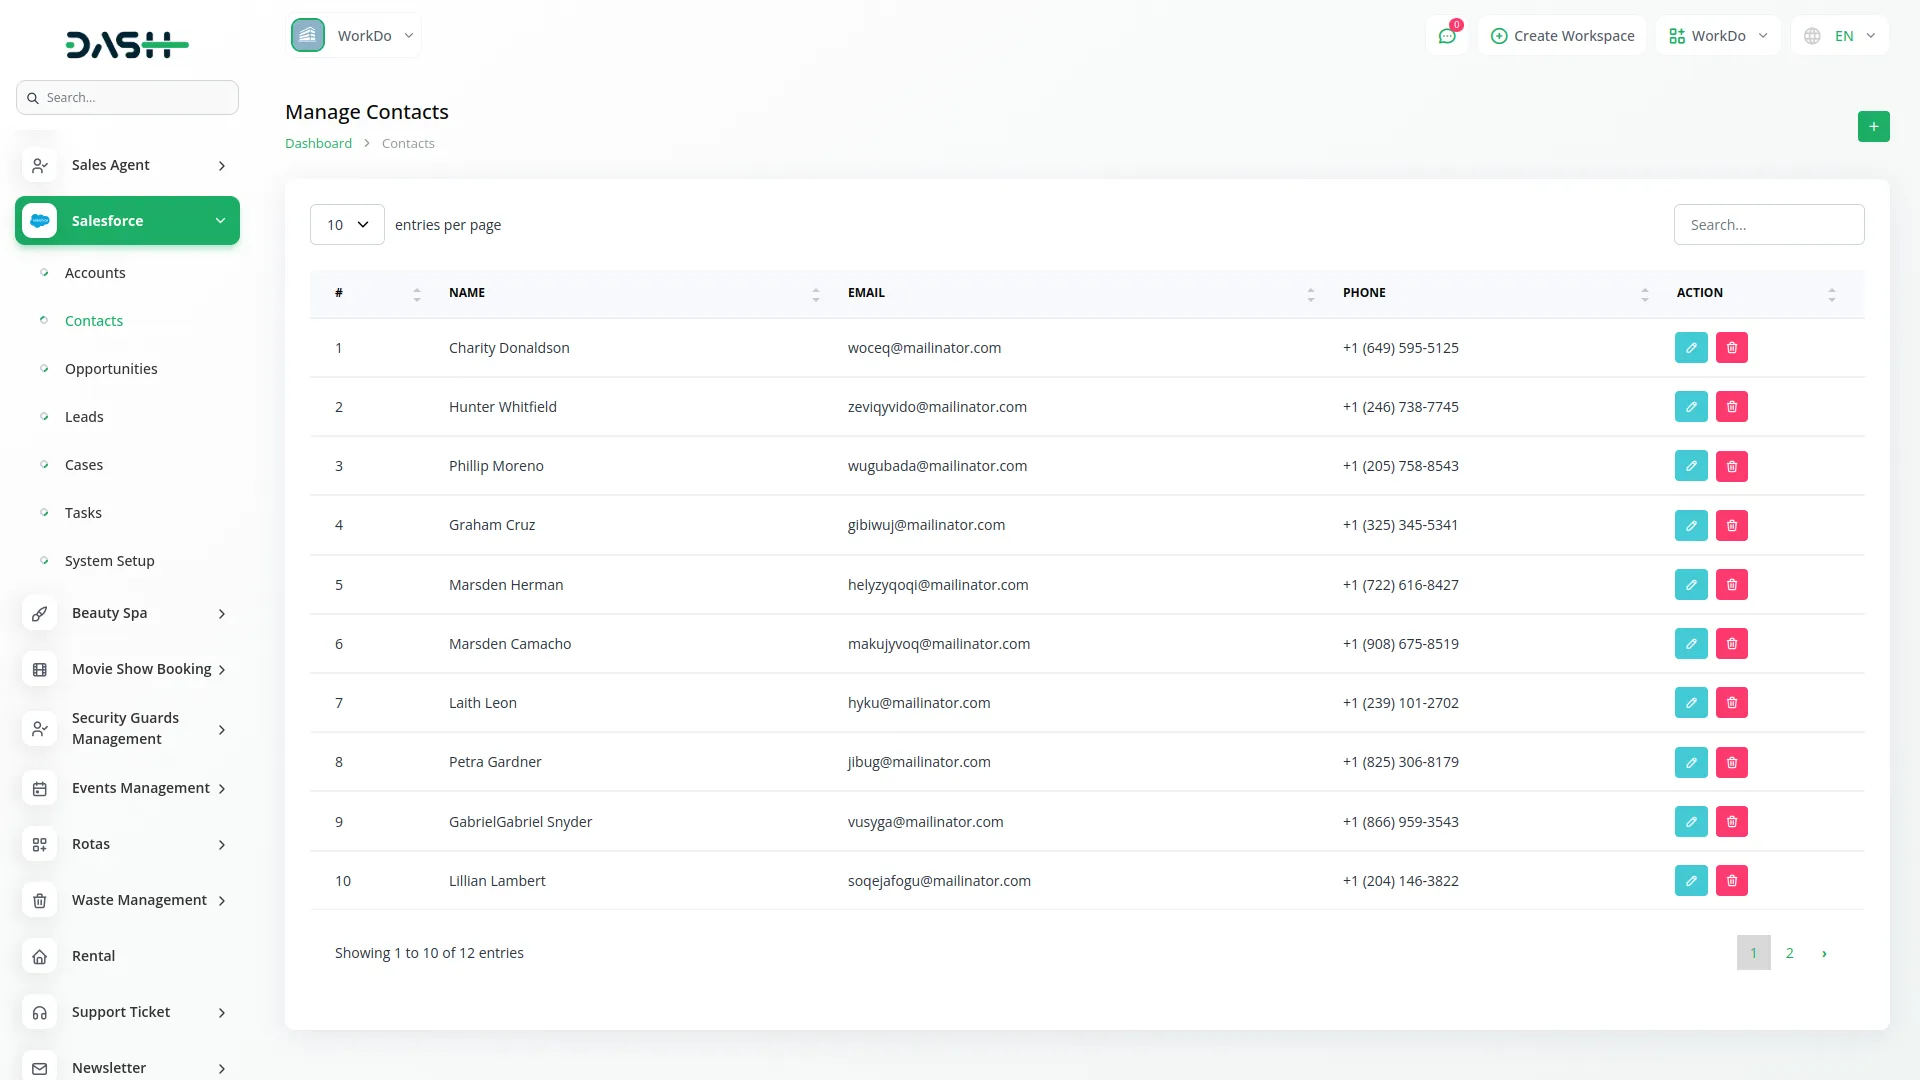Open the messages chat icon at top
Image resolution: width=1920 pixels, height=1080 pixels.
[x=1447, y=35]
